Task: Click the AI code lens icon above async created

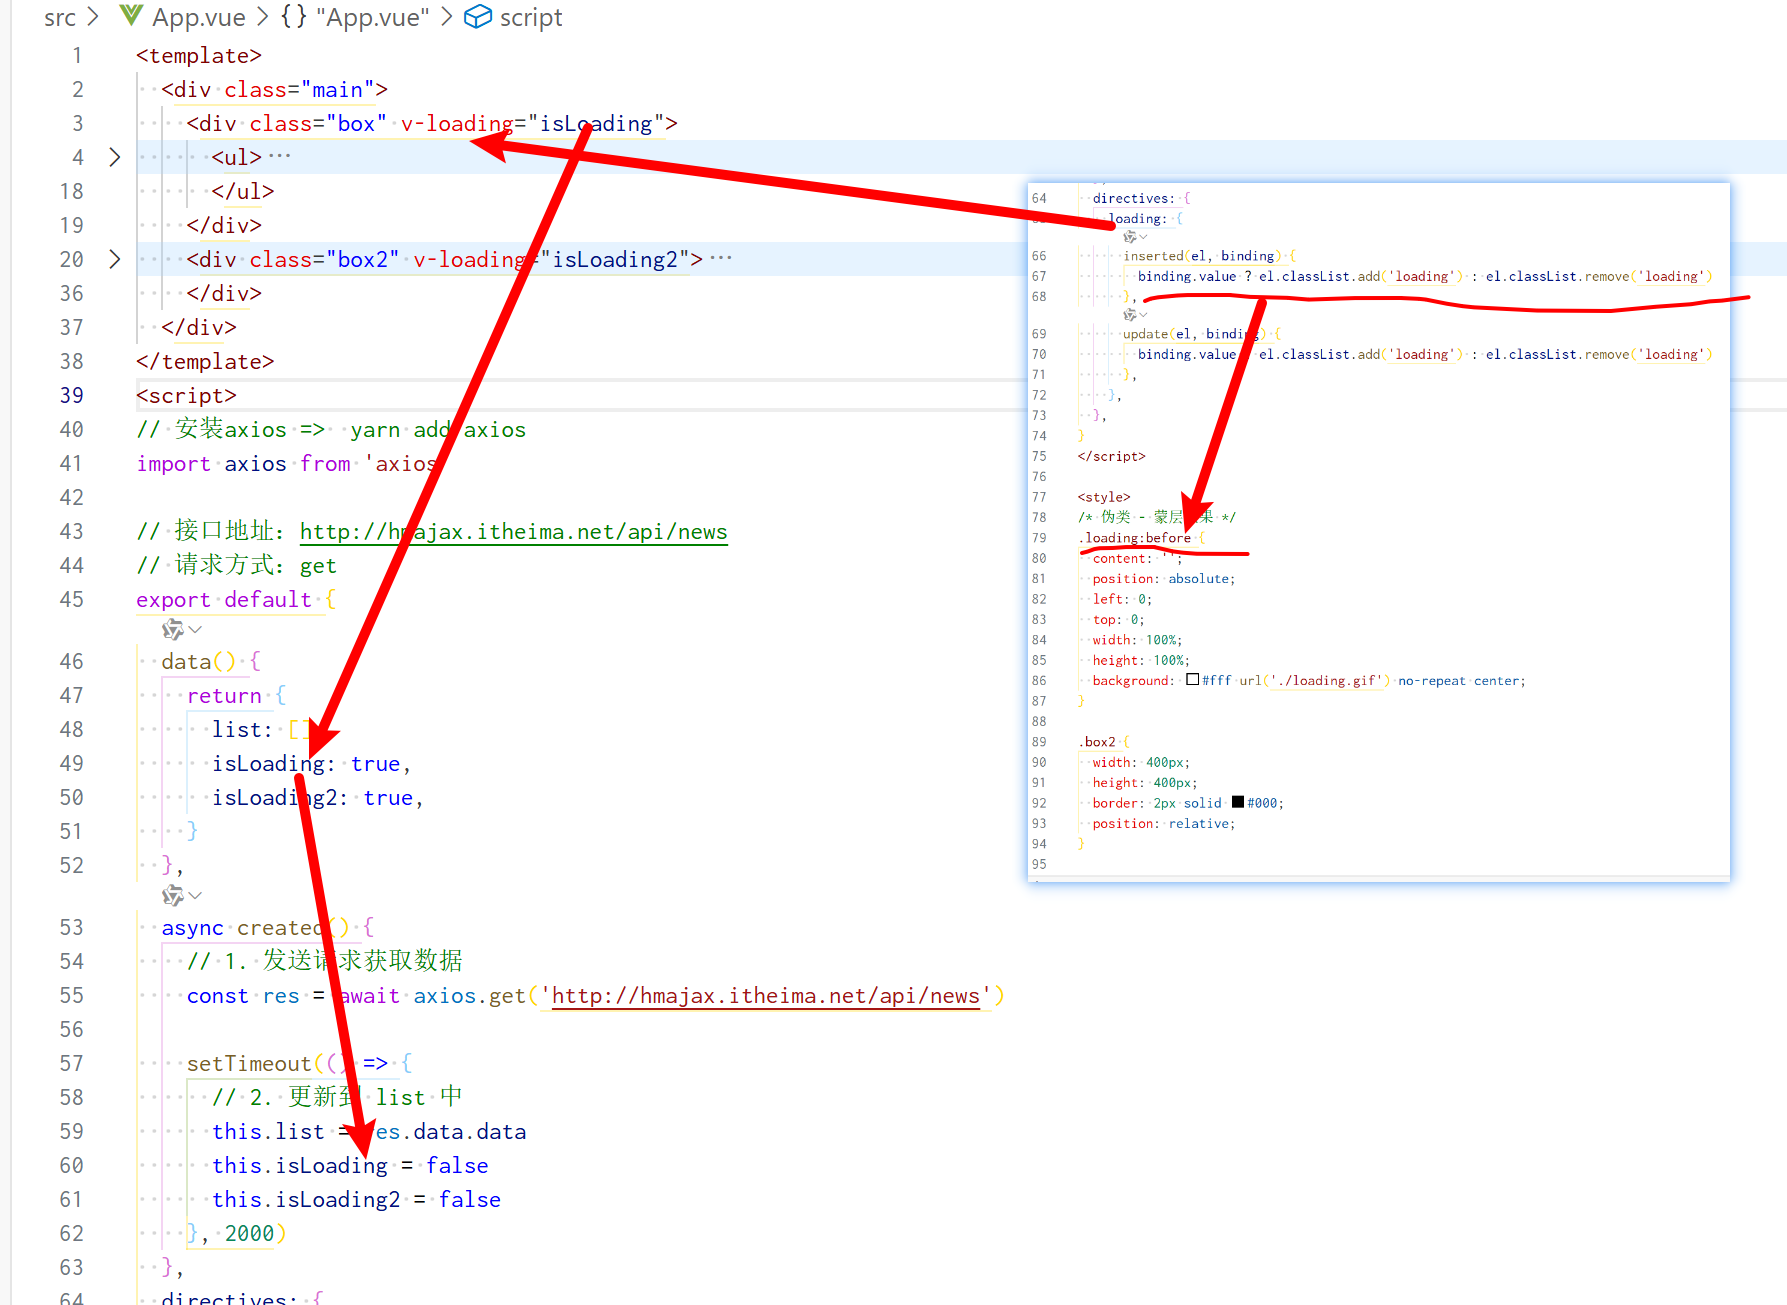Action: click(173, 895)
